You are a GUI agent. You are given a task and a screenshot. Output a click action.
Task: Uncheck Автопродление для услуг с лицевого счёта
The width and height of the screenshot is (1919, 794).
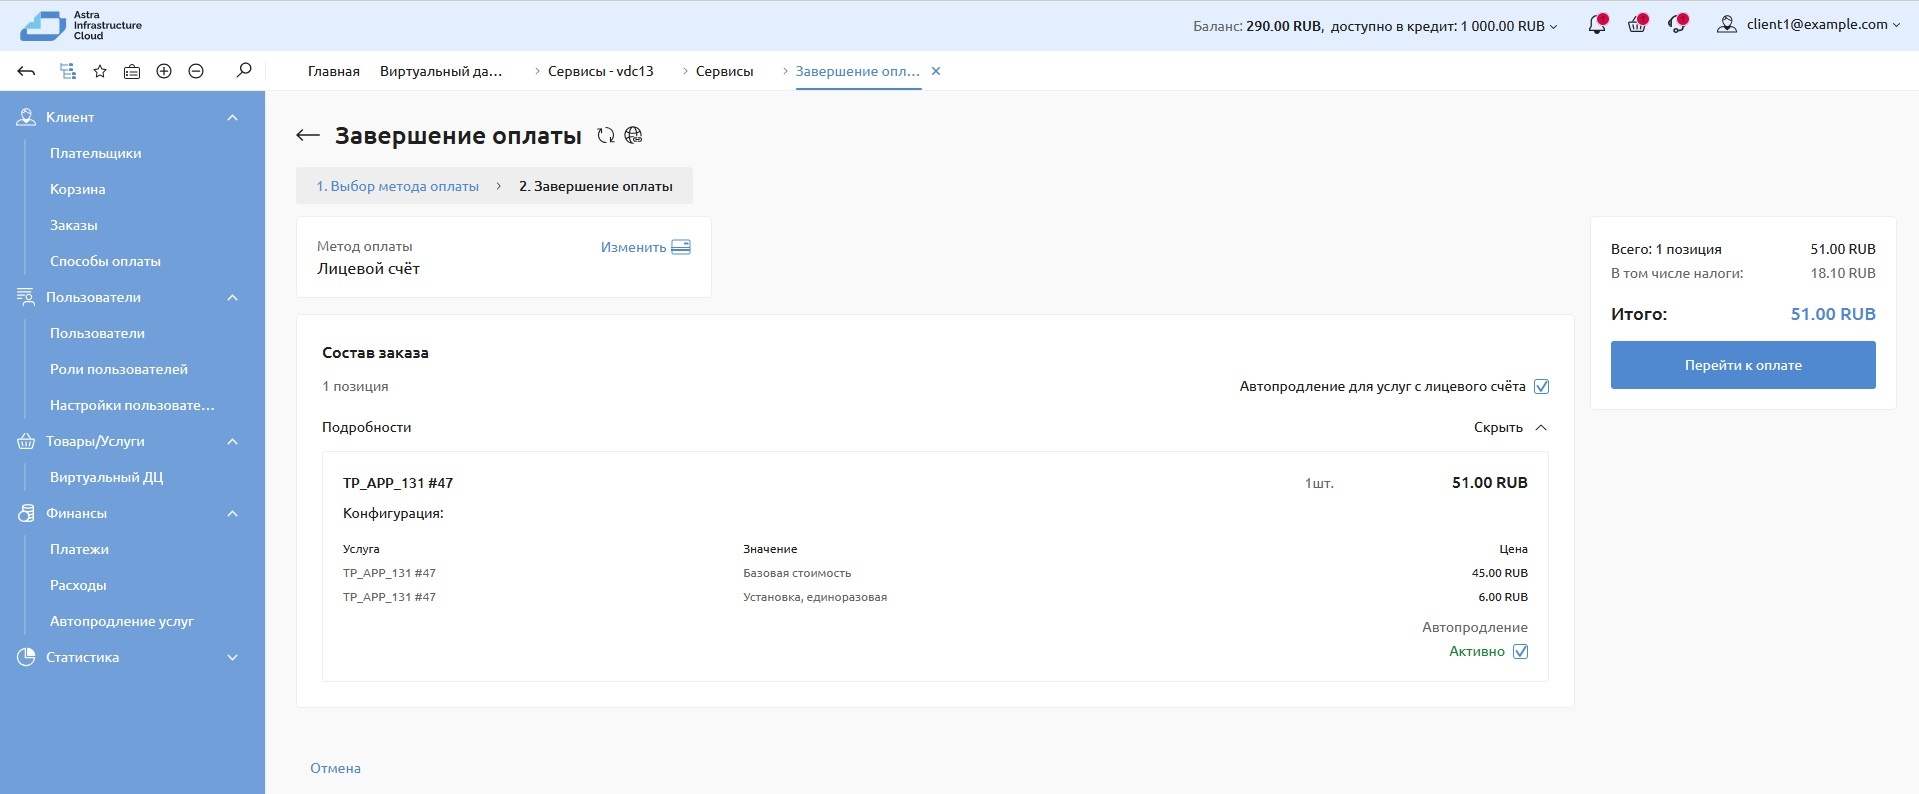1541,387
